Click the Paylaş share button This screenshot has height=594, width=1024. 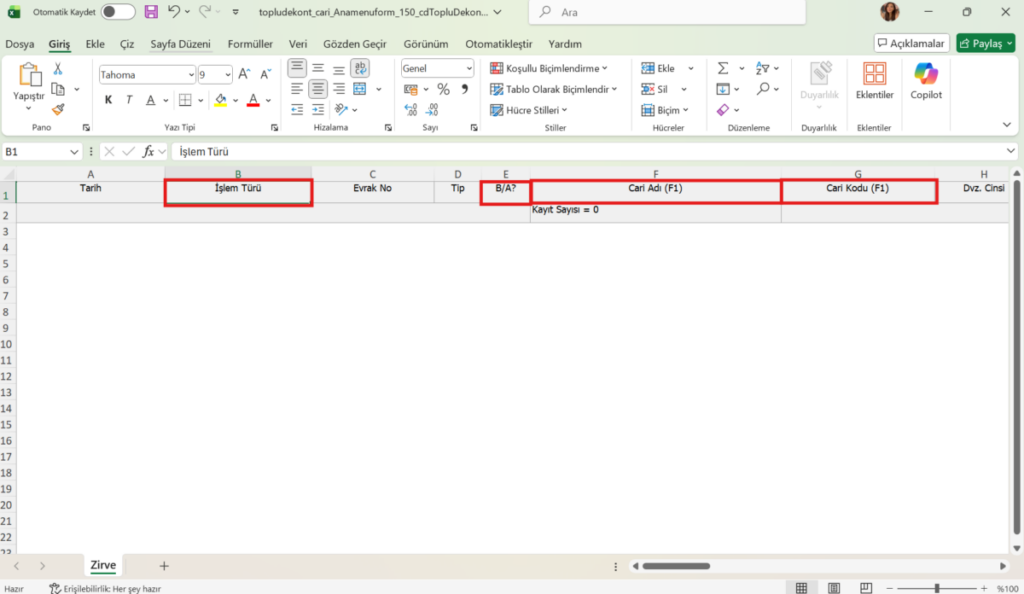tap(985, 43)
